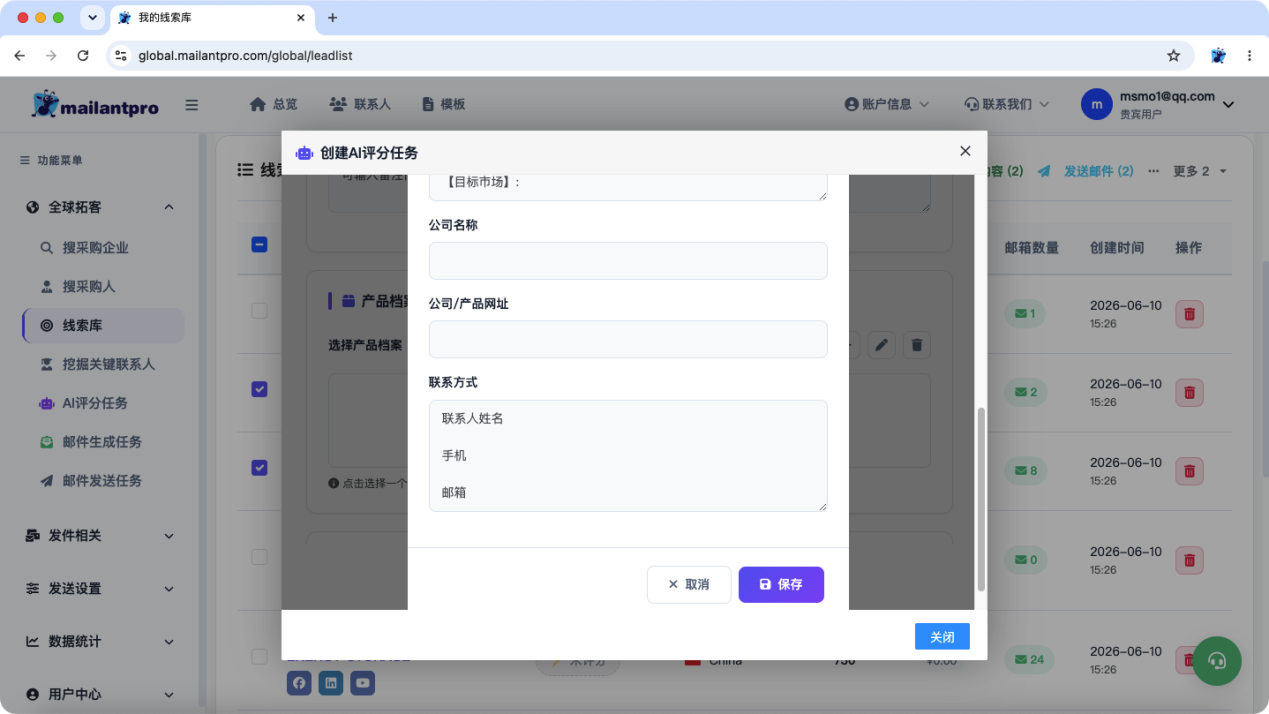Click 发送邮件 (2) action link
The width and height of the screenshot is (1269, 714).
point(1086,171)
